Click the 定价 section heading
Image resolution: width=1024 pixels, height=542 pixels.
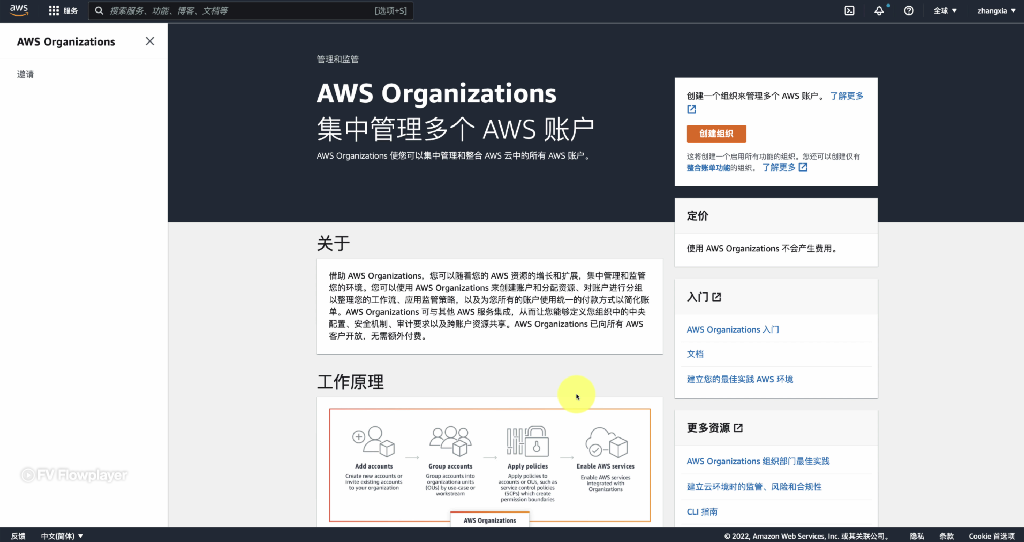pos(697,215)
